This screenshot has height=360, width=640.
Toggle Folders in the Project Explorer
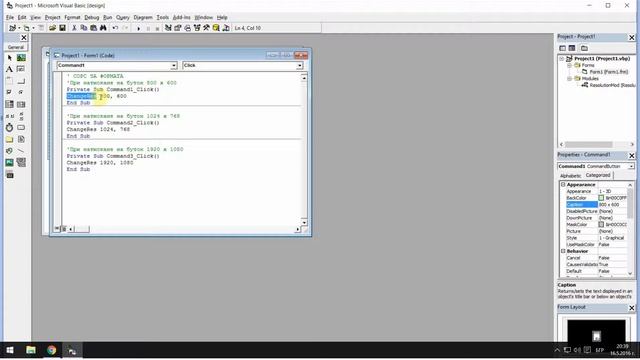coord(584,48)
